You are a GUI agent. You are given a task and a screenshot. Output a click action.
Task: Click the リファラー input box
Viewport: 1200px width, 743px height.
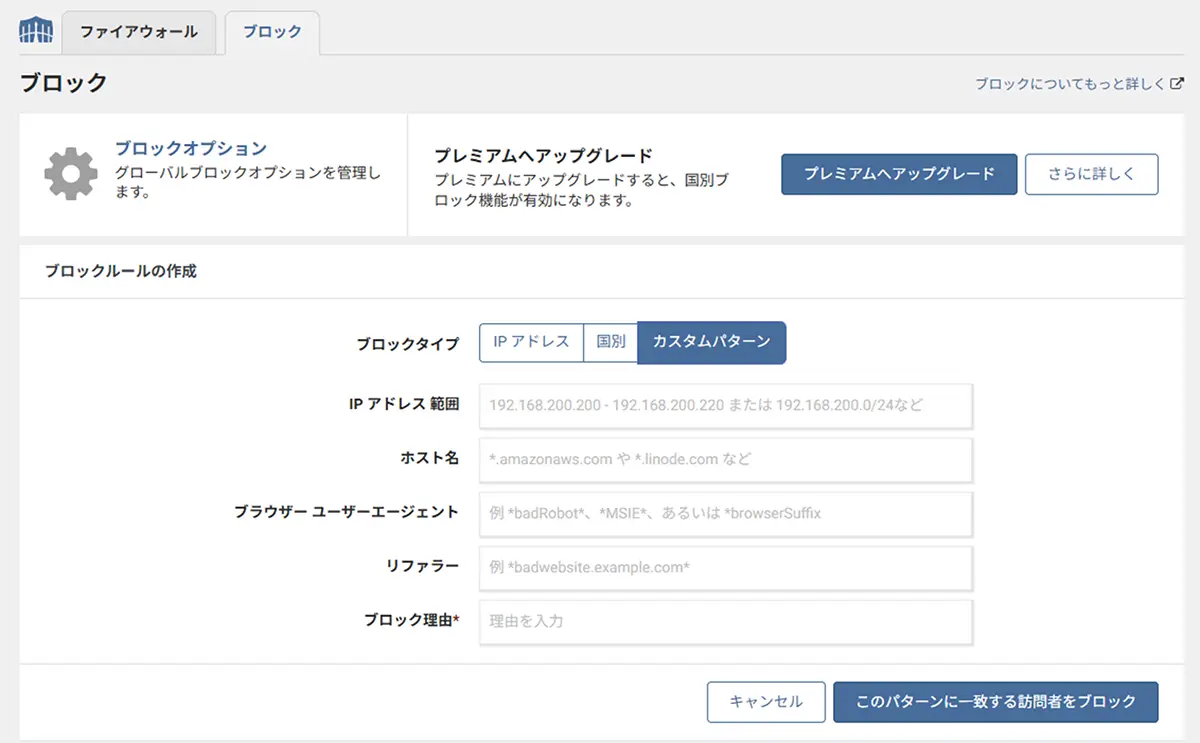pyautogui.click(x=725, y=568)
